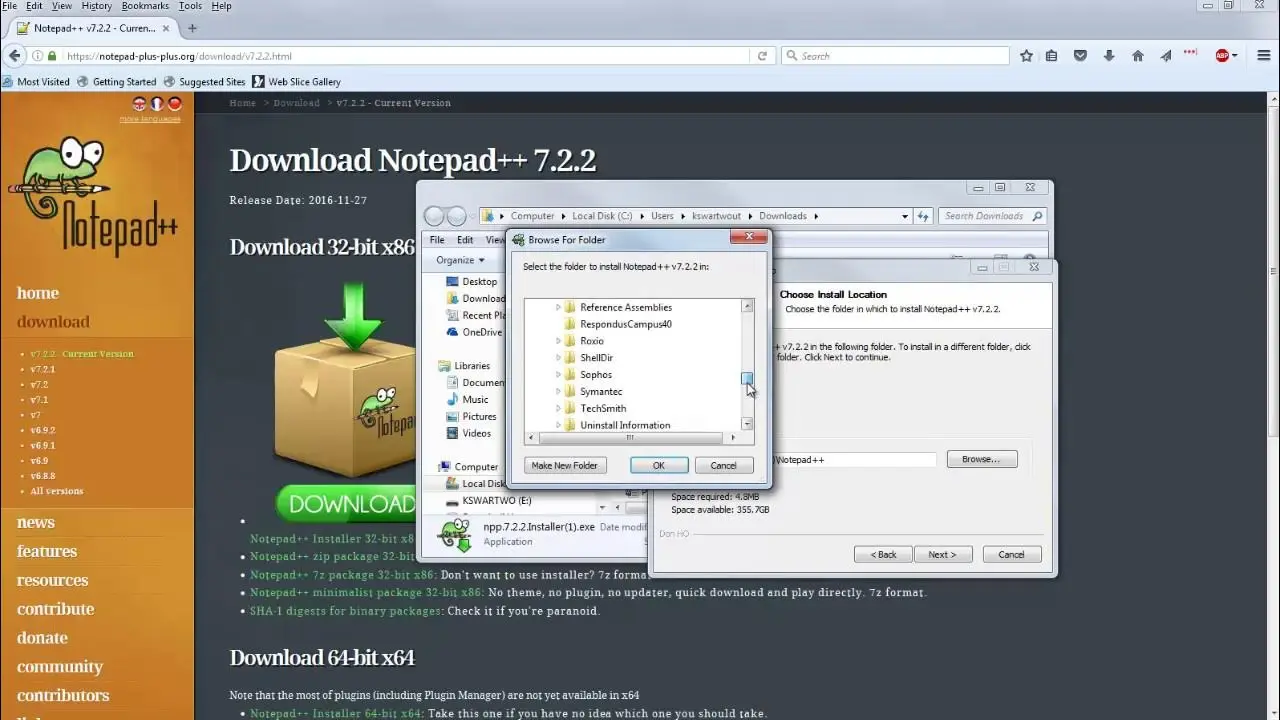Click the OneDrive cloud icon in Explorer

click(x=452, y=332)
